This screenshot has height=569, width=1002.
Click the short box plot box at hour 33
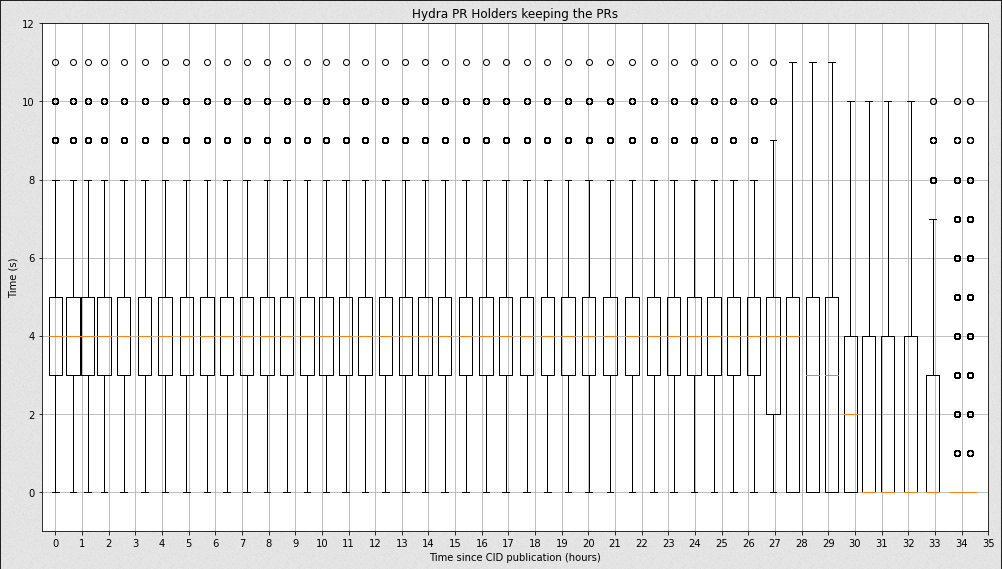pos(933,434)
